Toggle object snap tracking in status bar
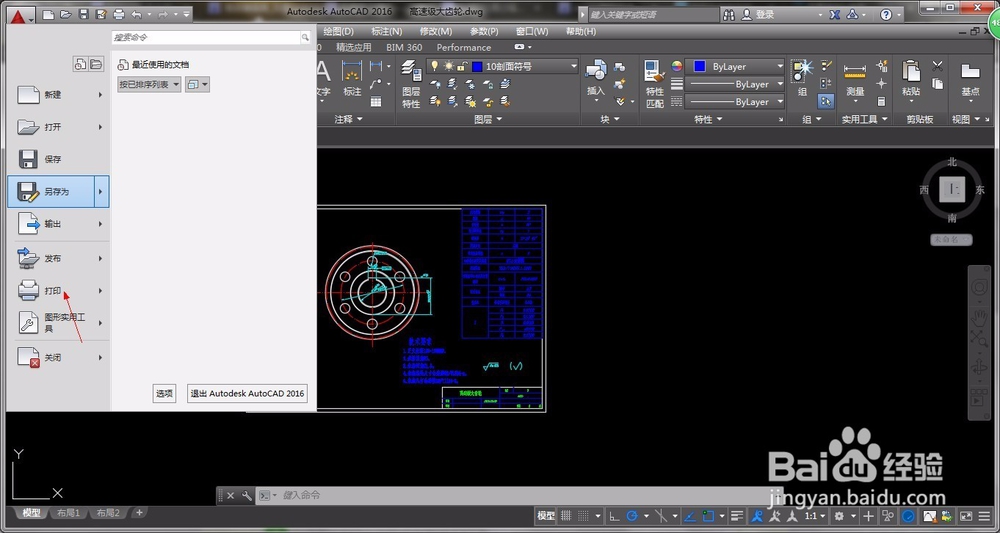The height and width of the screenshot is (533, 1000). (x=689, y=516)
